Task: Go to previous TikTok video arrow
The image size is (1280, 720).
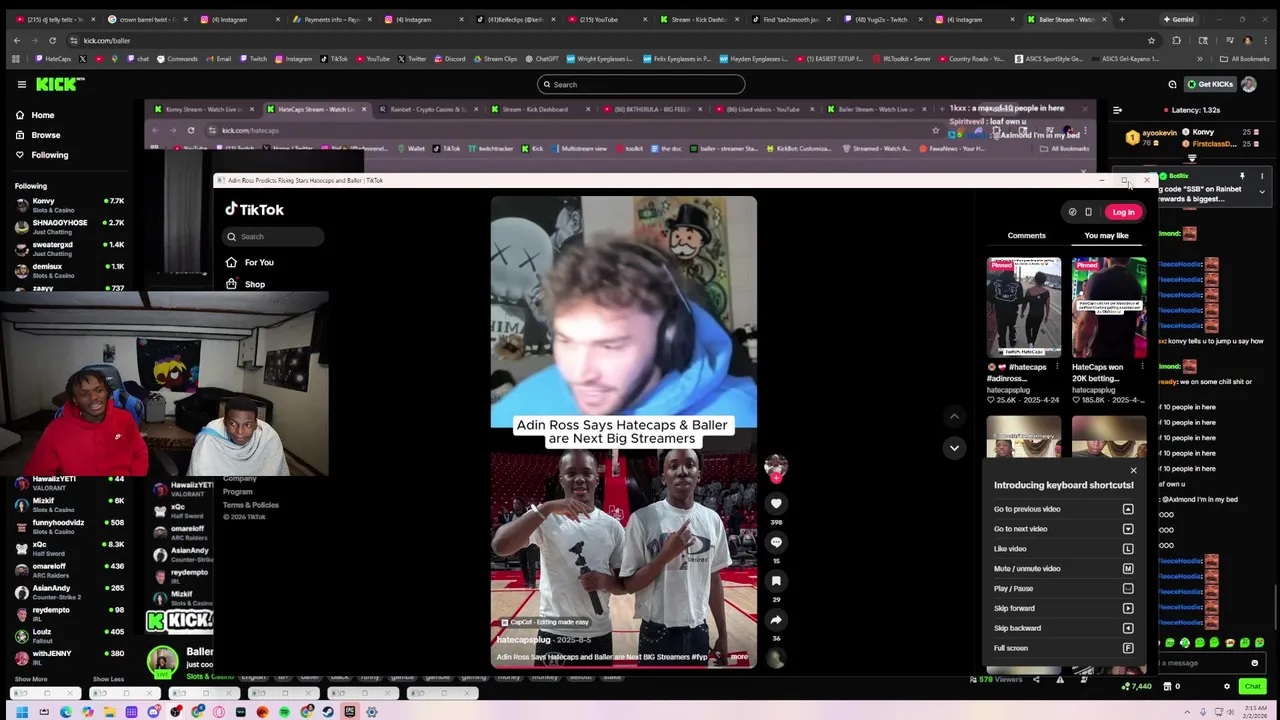Action: [x=954, y=416]
